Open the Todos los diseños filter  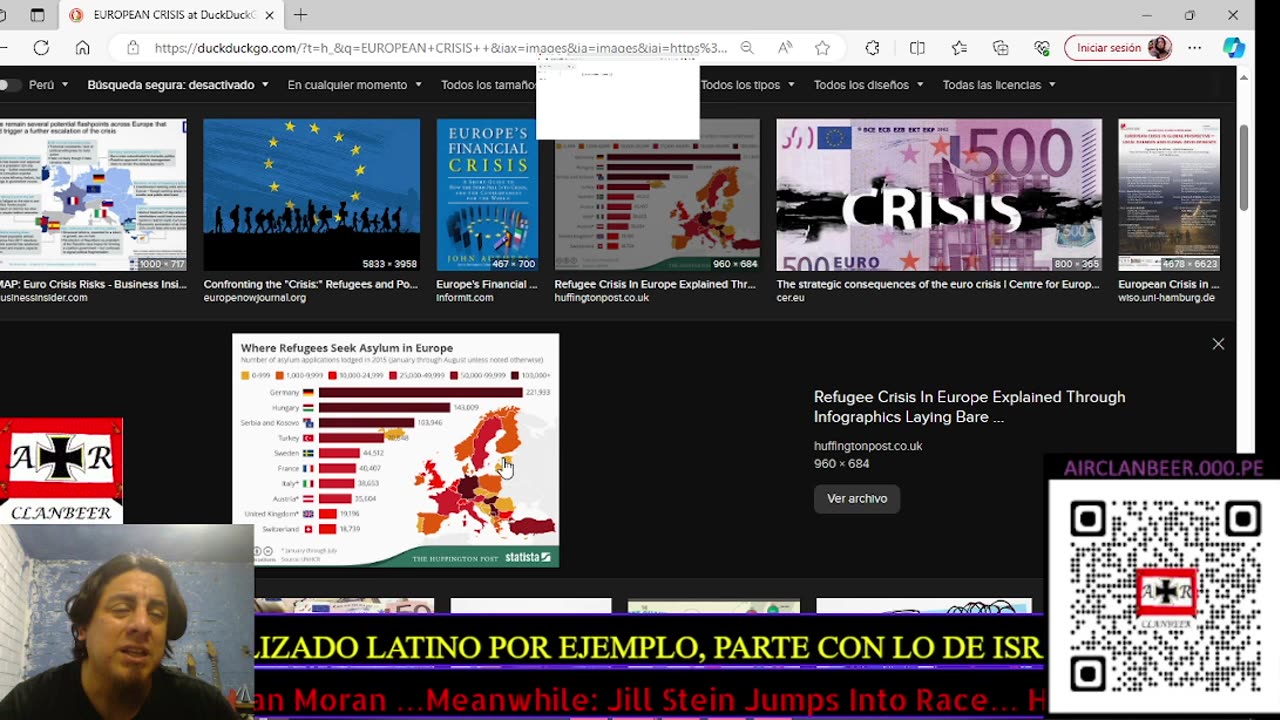[x=869, y=85]
